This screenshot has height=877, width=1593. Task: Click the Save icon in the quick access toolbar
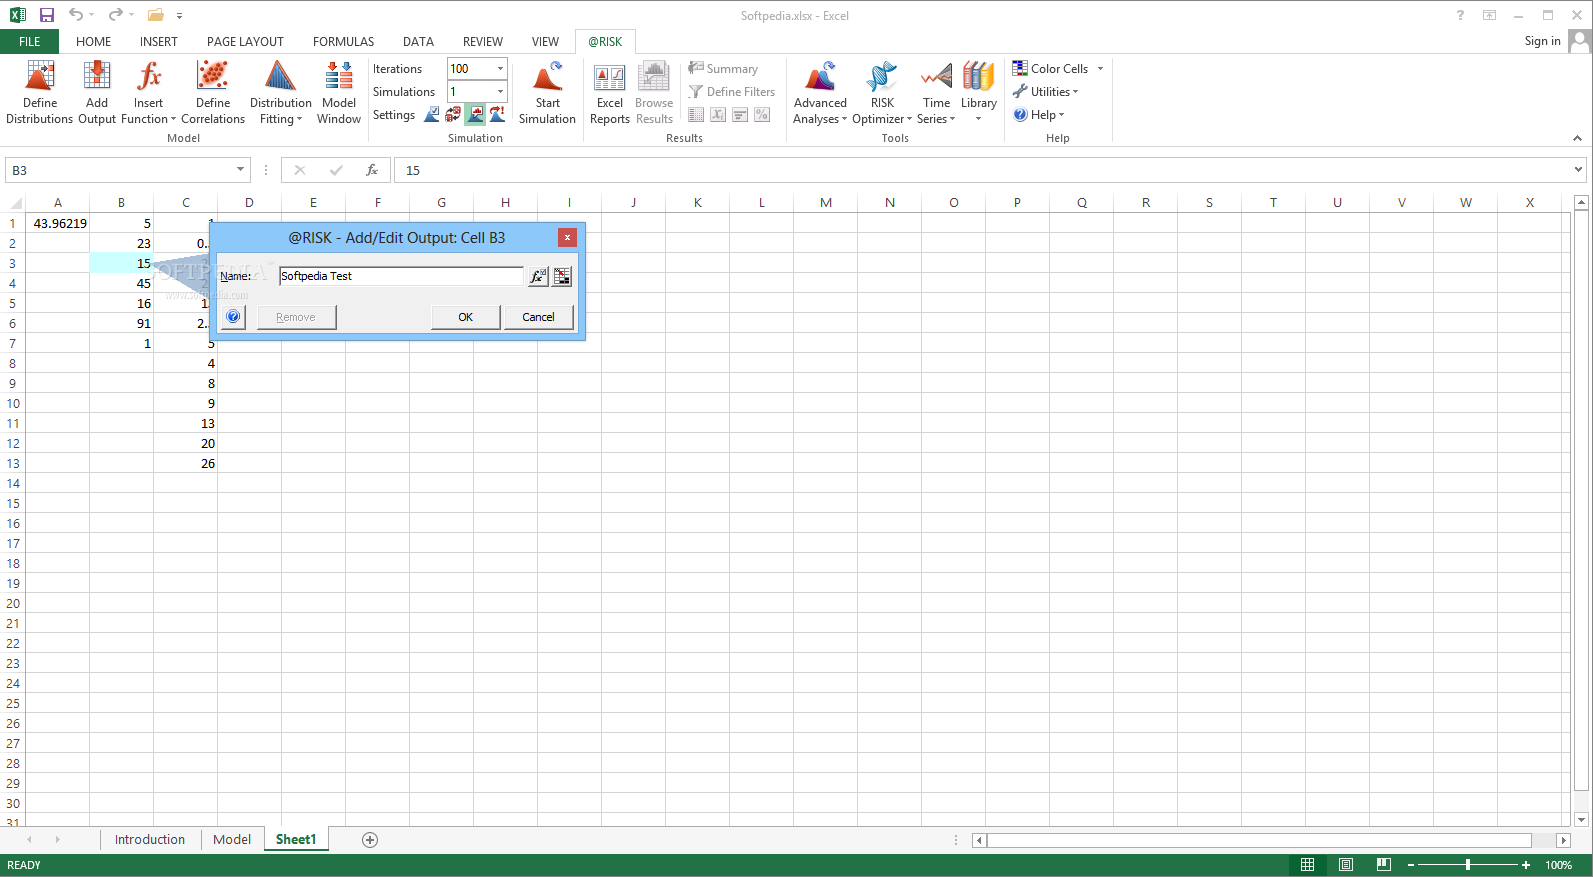(x=47, y=15)
